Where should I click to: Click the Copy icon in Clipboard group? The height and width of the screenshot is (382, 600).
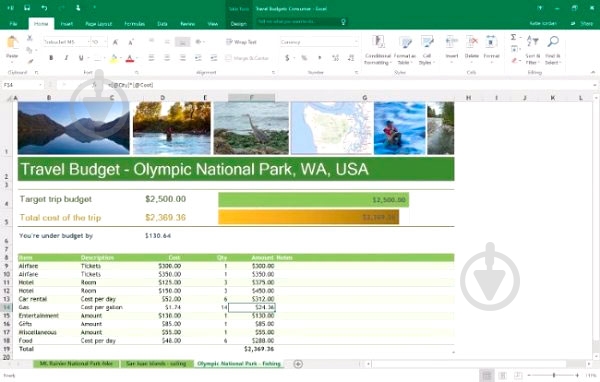click(x=29, y=50)
